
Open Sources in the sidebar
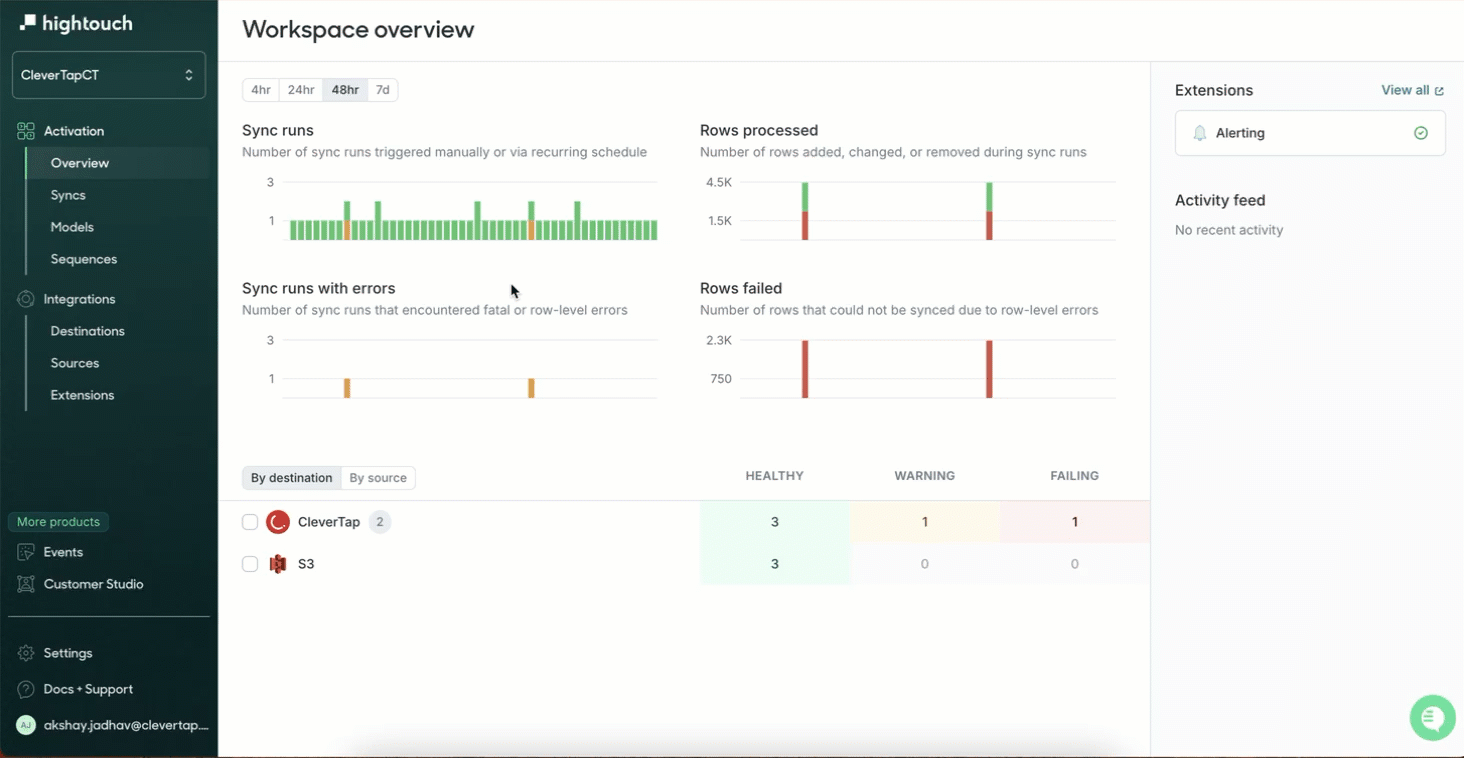(75, 363)
